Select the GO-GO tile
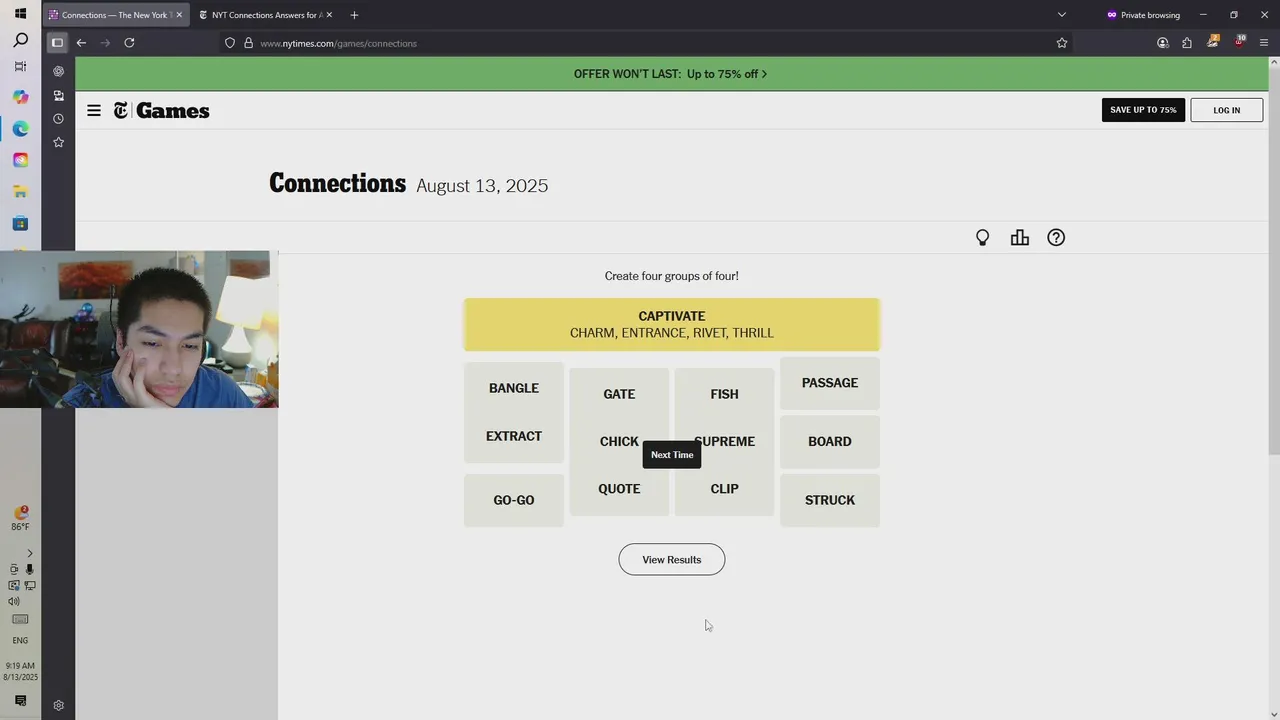The height and width of the screenshot is (720, 1280). [514, 500]
